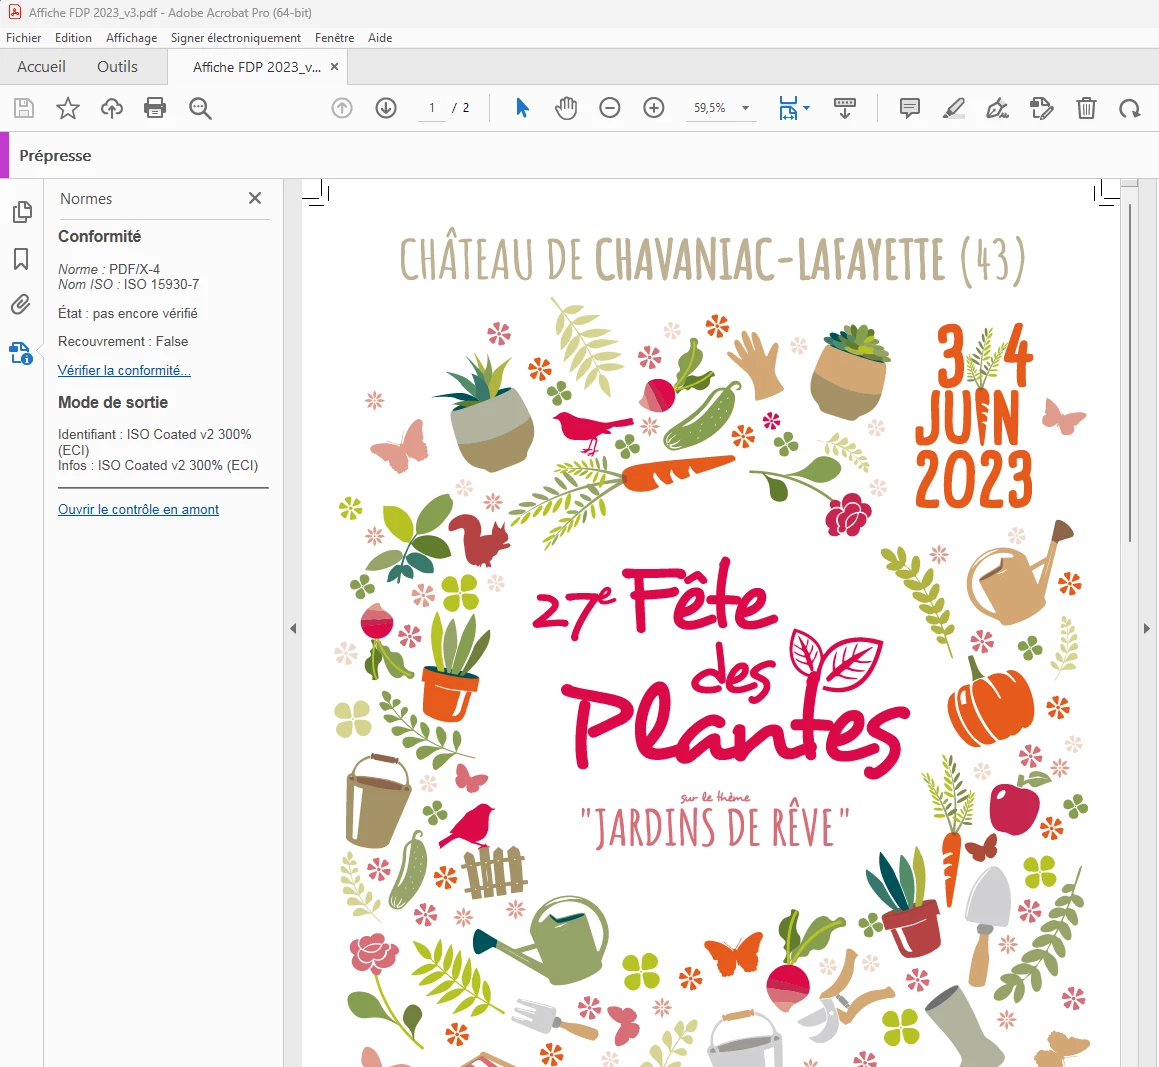Click Vérifier la conformité link
This screenshot has width=1159, height=1067.
point(124,370)
